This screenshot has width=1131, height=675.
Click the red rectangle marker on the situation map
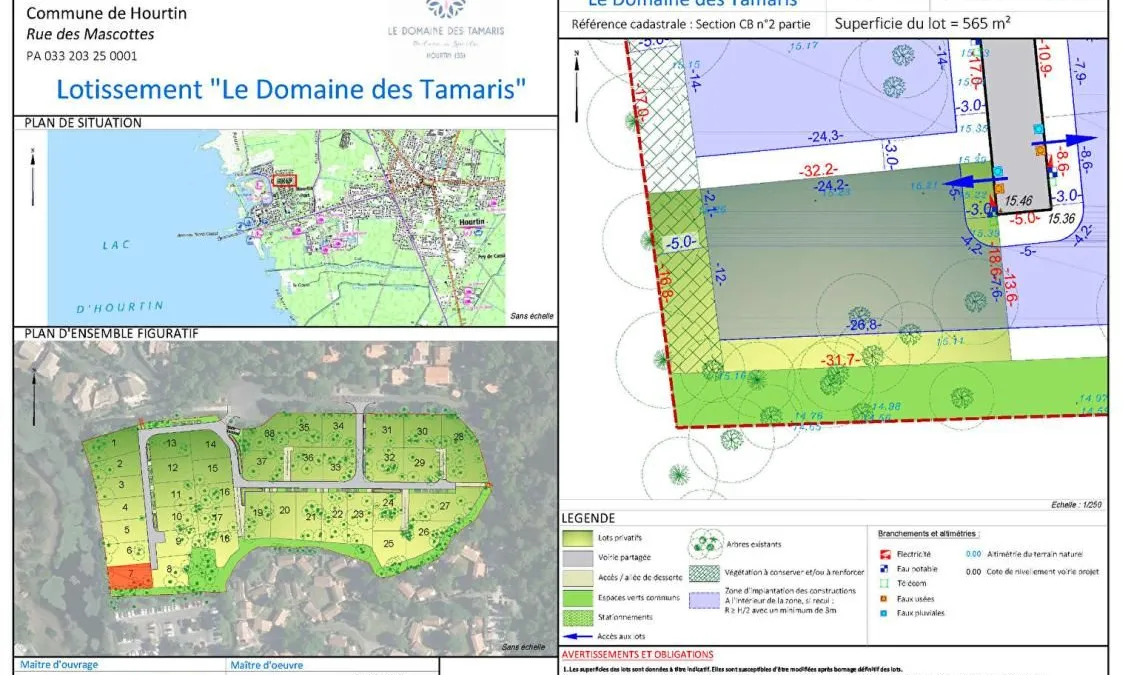284,180
